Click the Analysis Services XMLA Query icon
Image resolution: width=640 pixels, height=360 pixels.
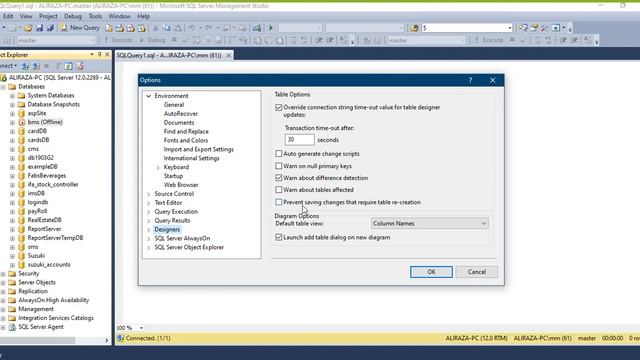[142, 28]
